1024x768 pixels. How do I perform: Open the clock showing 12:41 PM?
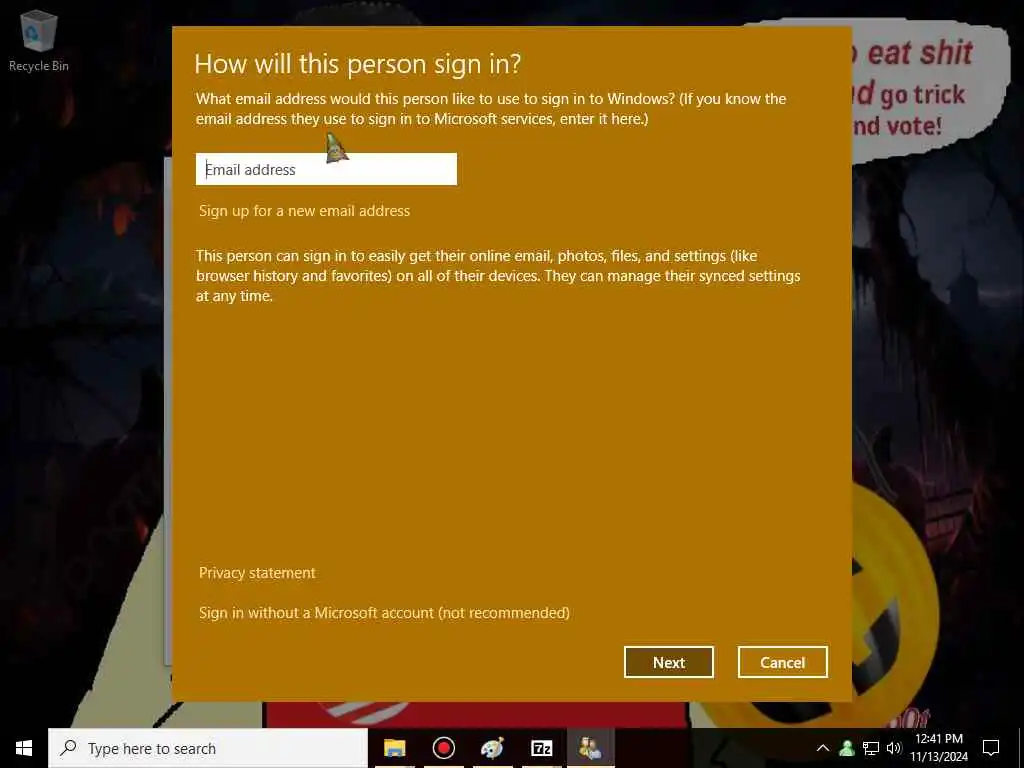[939, 748]
